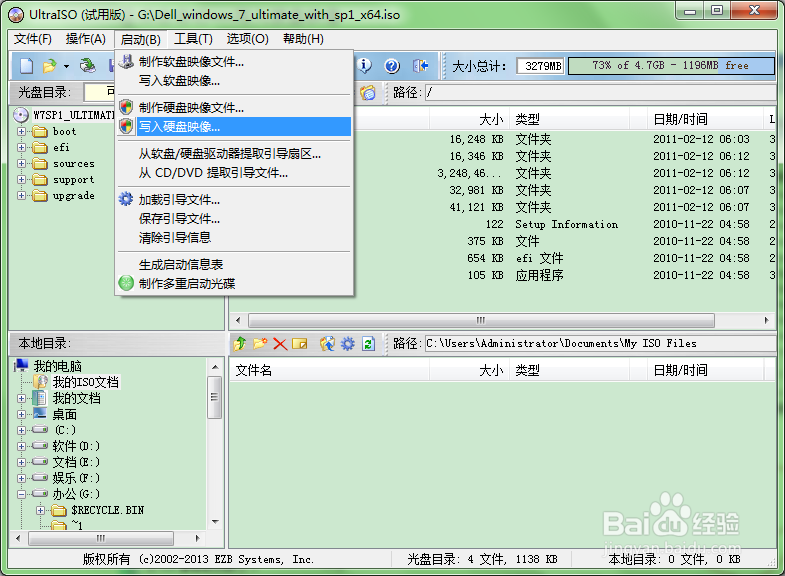Click the 应用程序 type row
Screen dimensions: 785x576
[539, 275]
